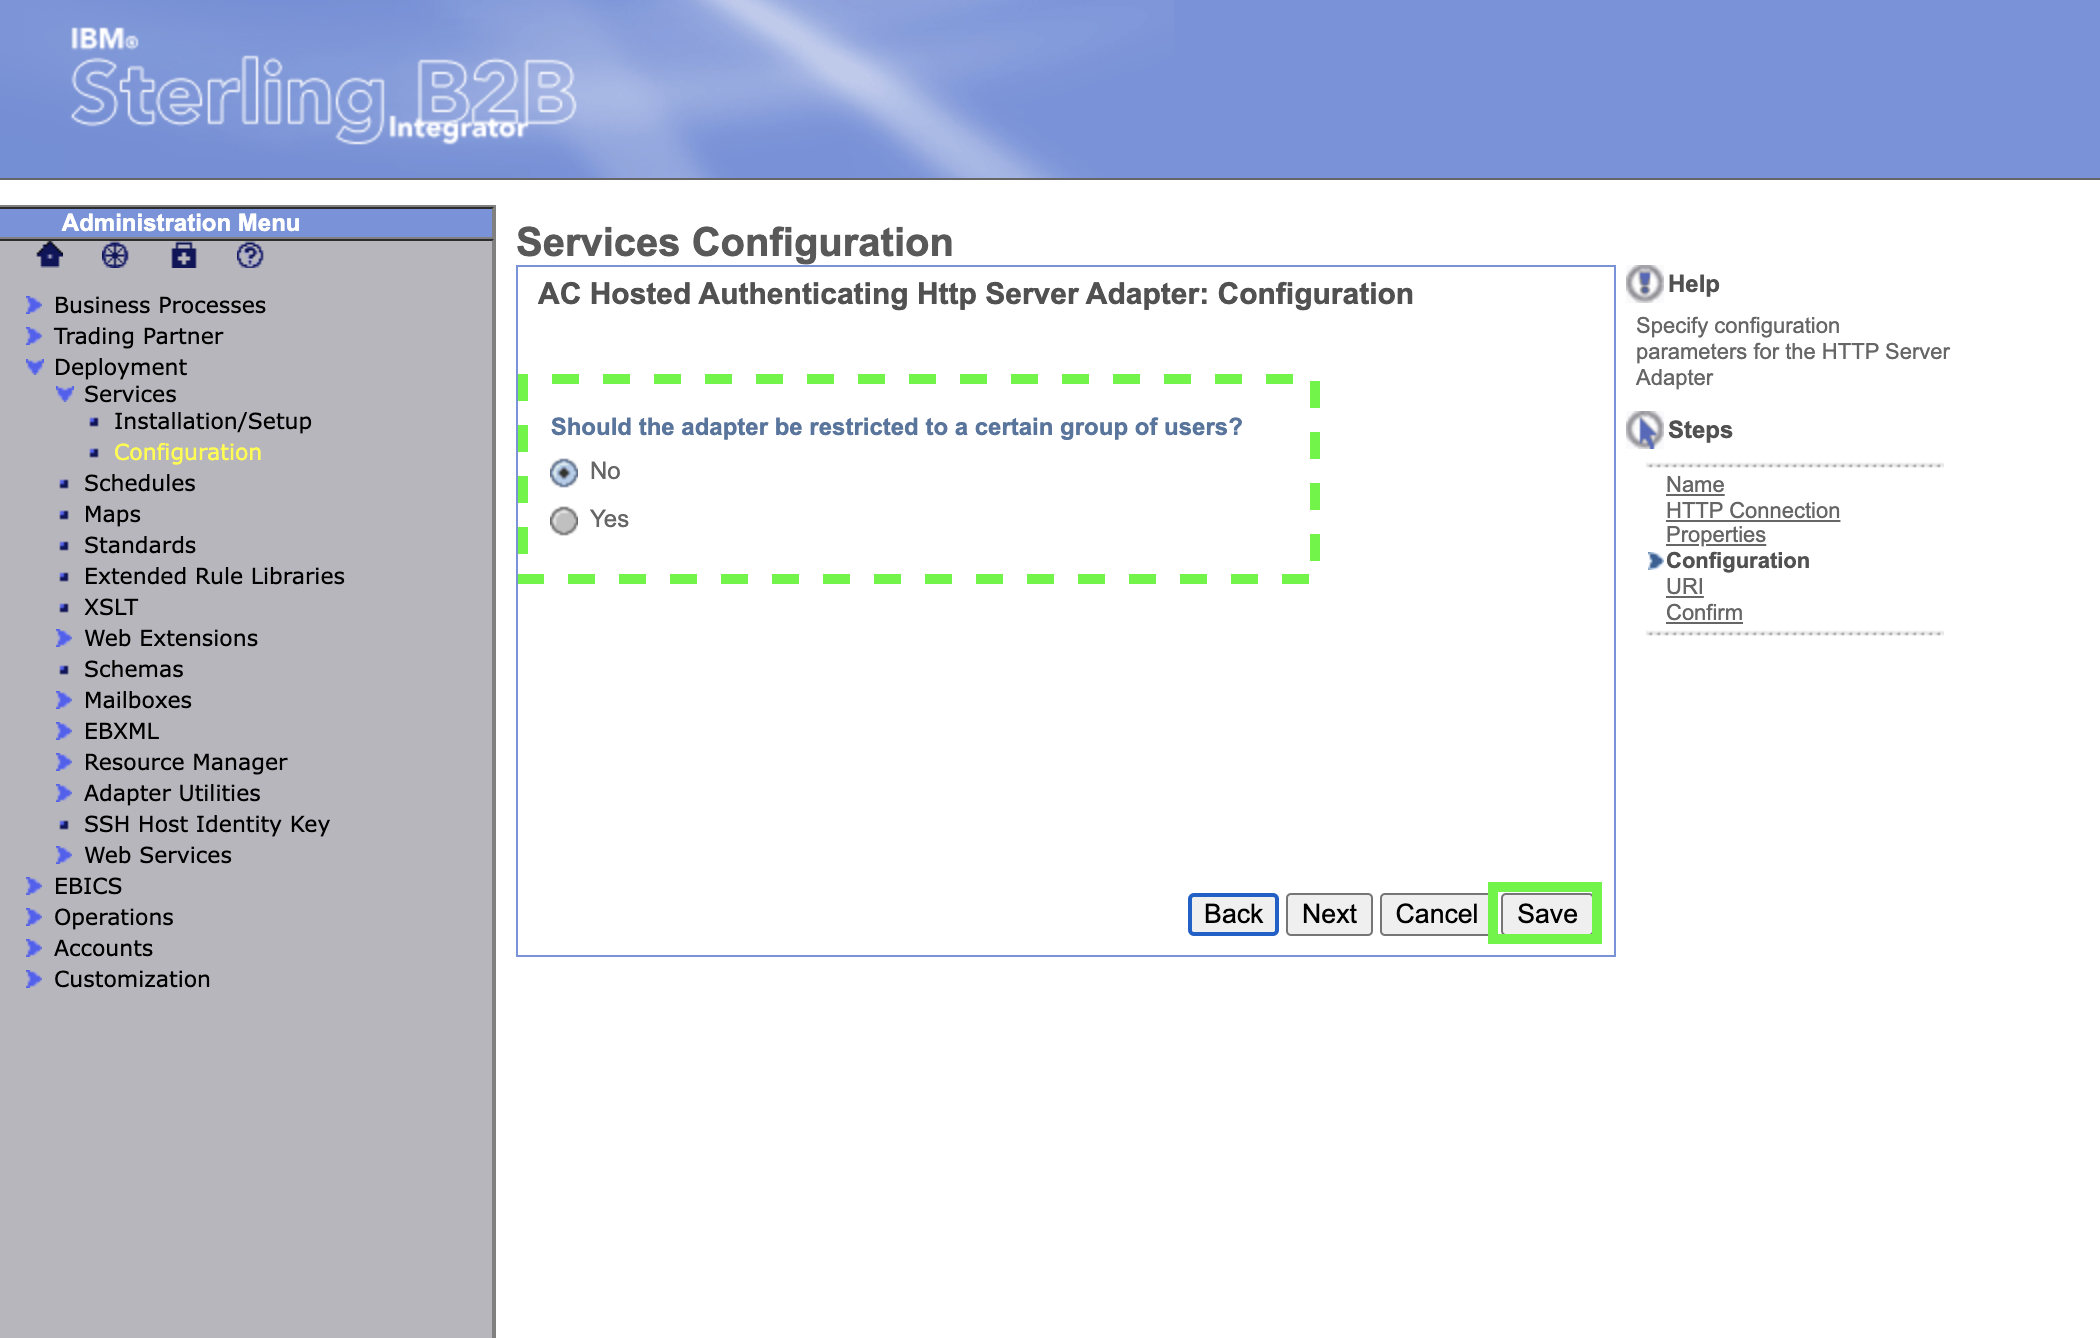
Task: Select the No radio button
Action: point(564,472)
